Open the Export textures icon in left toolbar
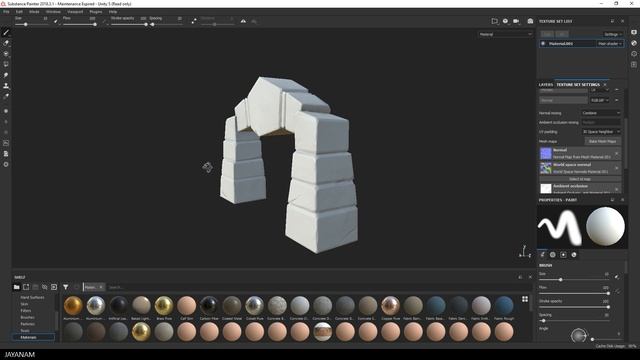The width and height of the screenshot is (640, 360). tap(6, 143)
